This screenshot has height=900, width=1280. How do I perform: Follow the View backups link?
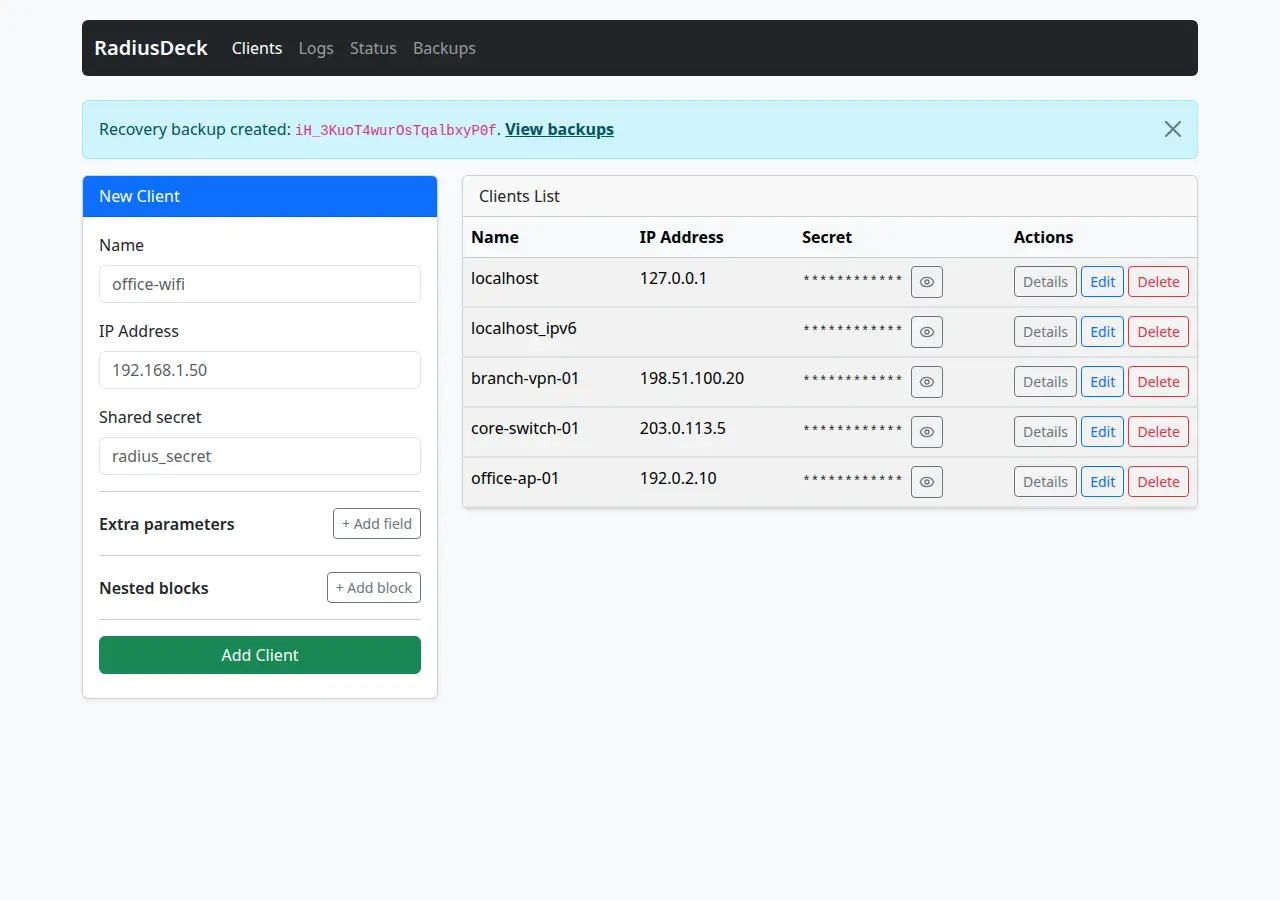click(559, 129)
